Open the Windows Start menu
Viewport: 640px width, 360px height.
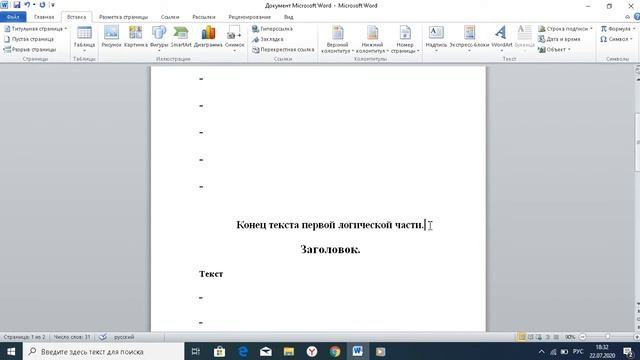click(x=11, y=351)
